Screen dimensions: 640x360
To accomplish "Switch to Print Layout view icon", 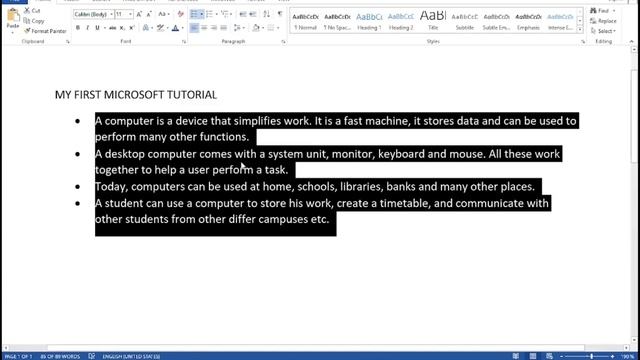I will [533, 356].
